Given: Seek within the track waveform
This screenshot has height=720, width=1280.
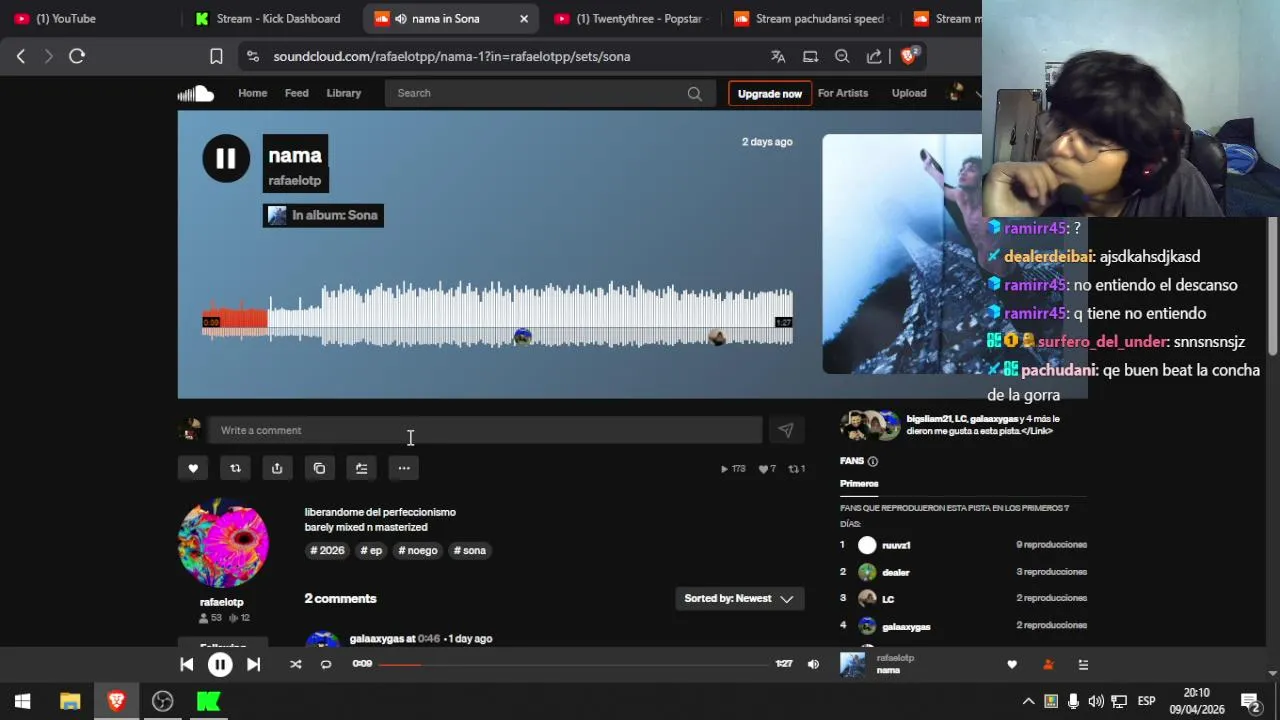Looking at the screenshot, I should 498,315.
